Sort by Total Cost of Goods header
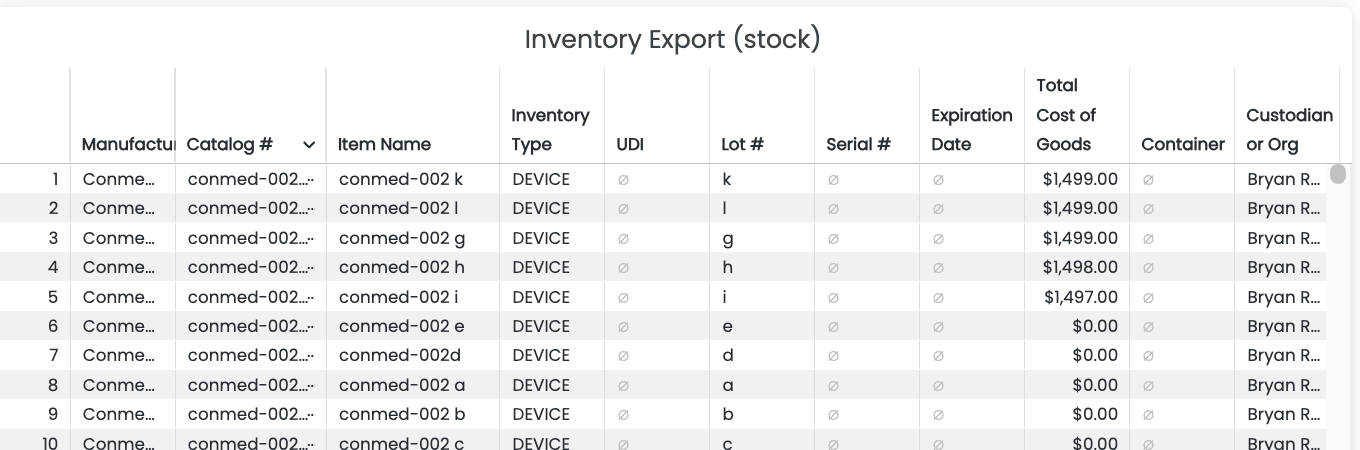Screen dimensions: 1360x450 [1066, 115]
